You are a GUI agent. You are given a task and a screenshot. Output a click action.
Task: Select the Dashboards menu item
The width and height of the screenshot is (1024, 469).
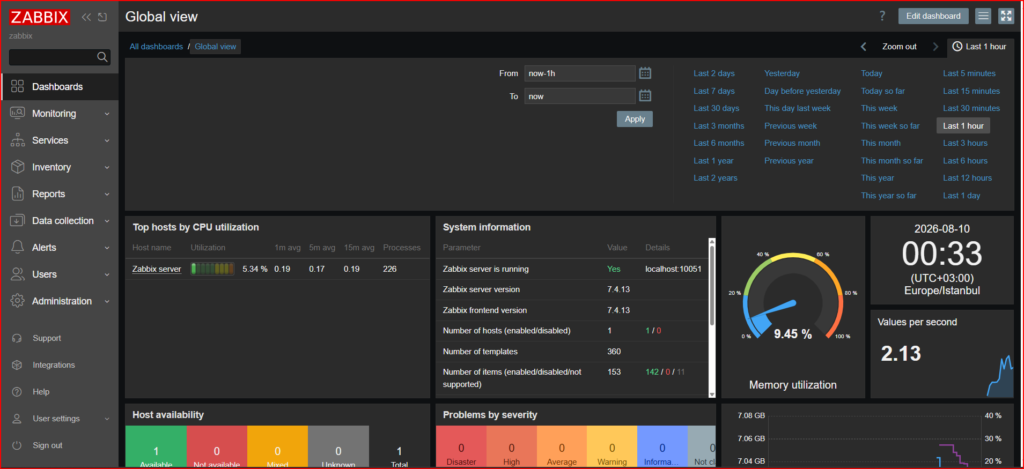pyautogui.click(x=59, y=86)
